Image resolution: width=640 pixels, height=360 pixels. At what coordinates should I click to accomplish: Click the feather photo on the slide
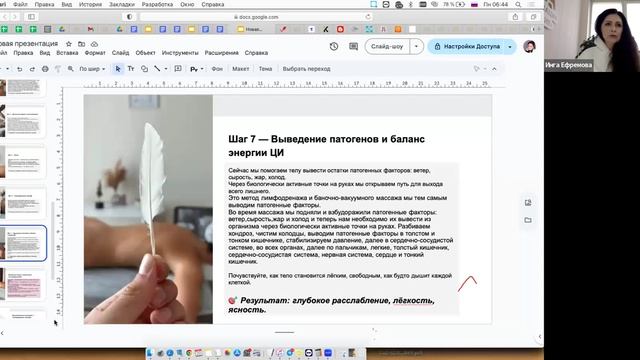[148, 209]
